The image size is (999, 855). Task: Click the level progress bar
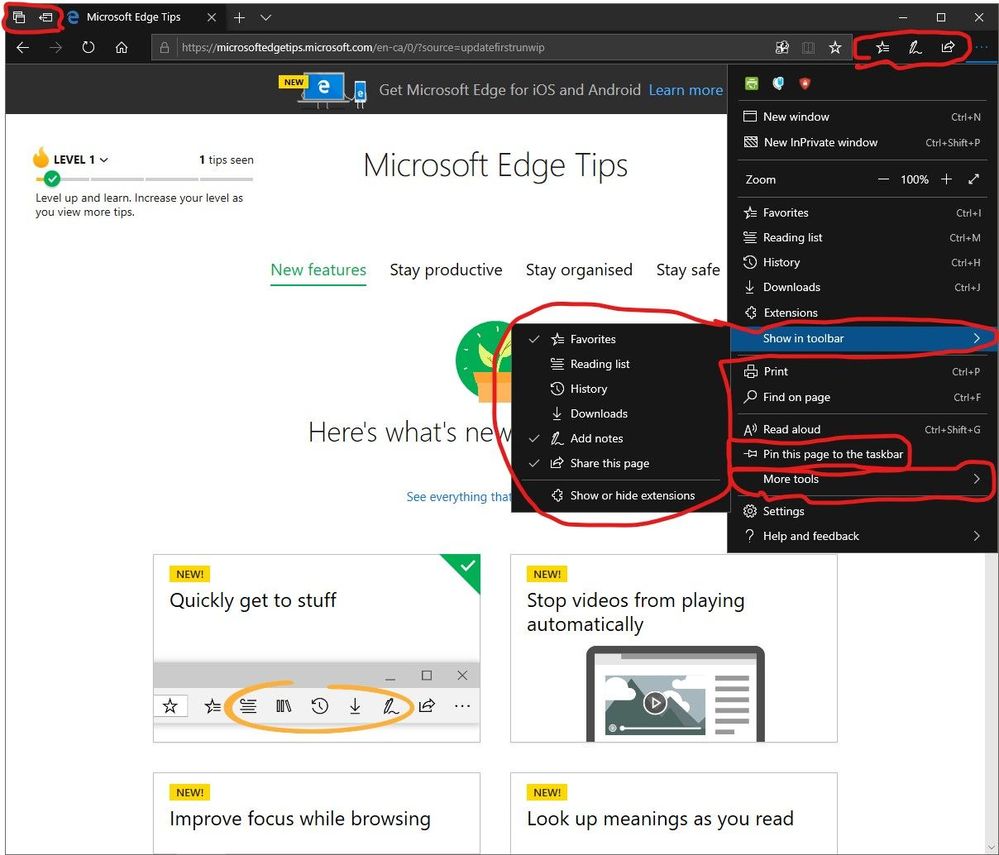pyautogui.click(x=145, y=180)
